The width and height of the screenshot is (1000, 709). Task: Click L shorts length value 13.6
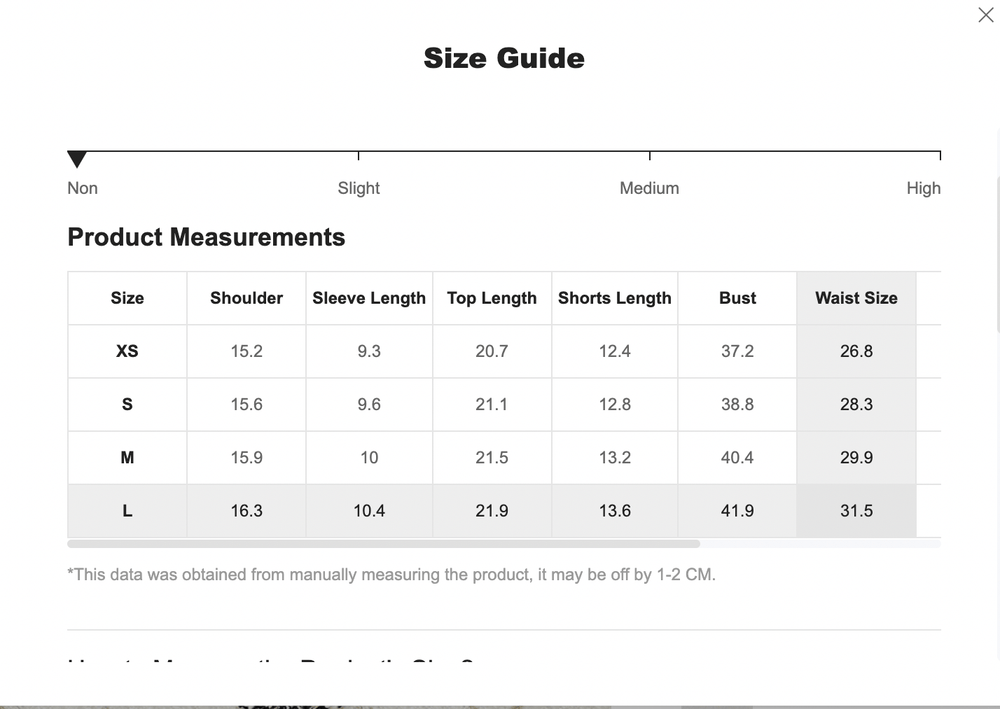pos(615,511)
